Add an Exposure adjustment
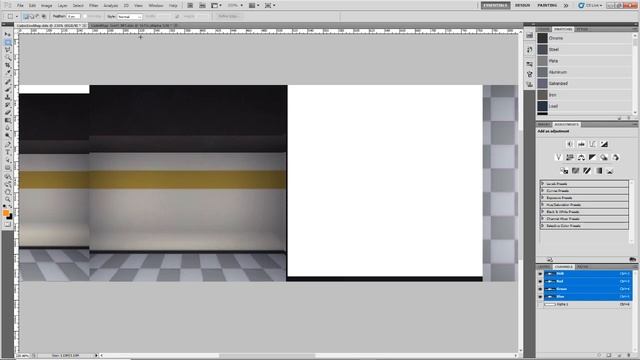 tap(604, 144)
